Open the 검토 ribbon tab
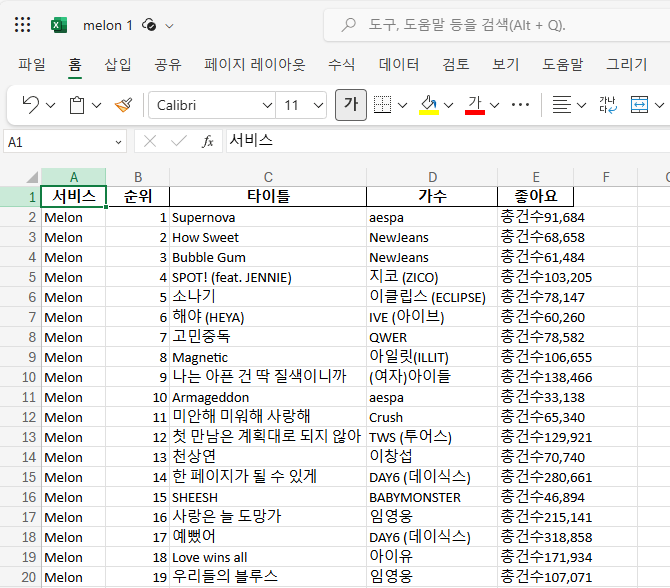Viewport: 670px width, 588px height. (x=455, y=65)
